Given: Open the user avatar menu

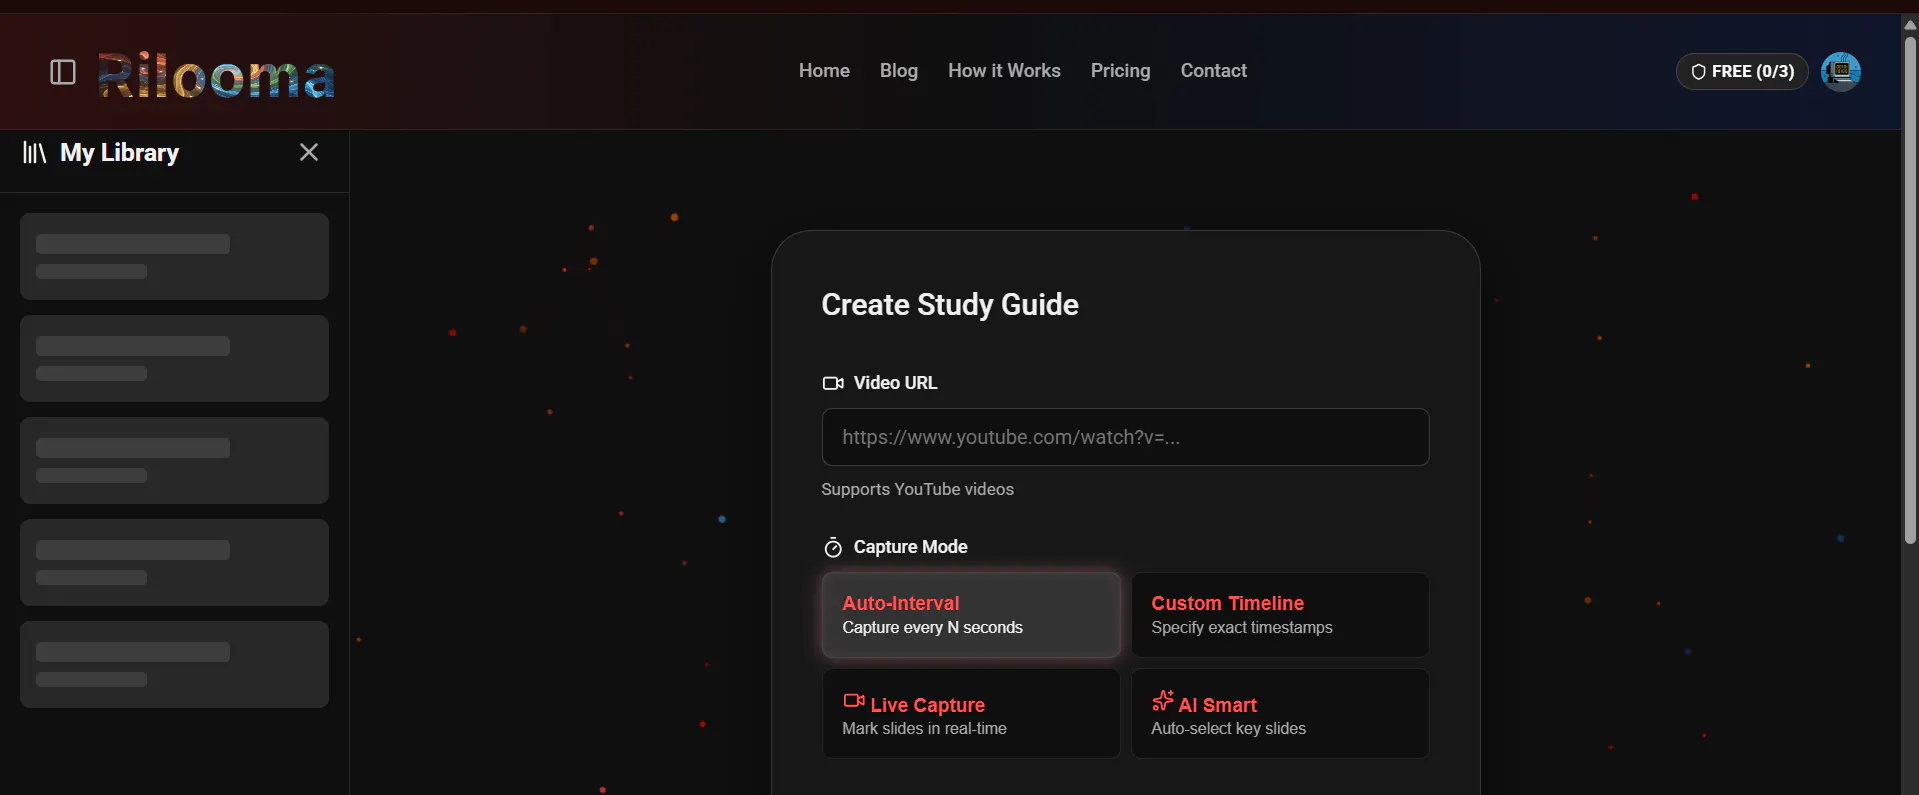Looking at the screenshot, I should click(1840, 72).
